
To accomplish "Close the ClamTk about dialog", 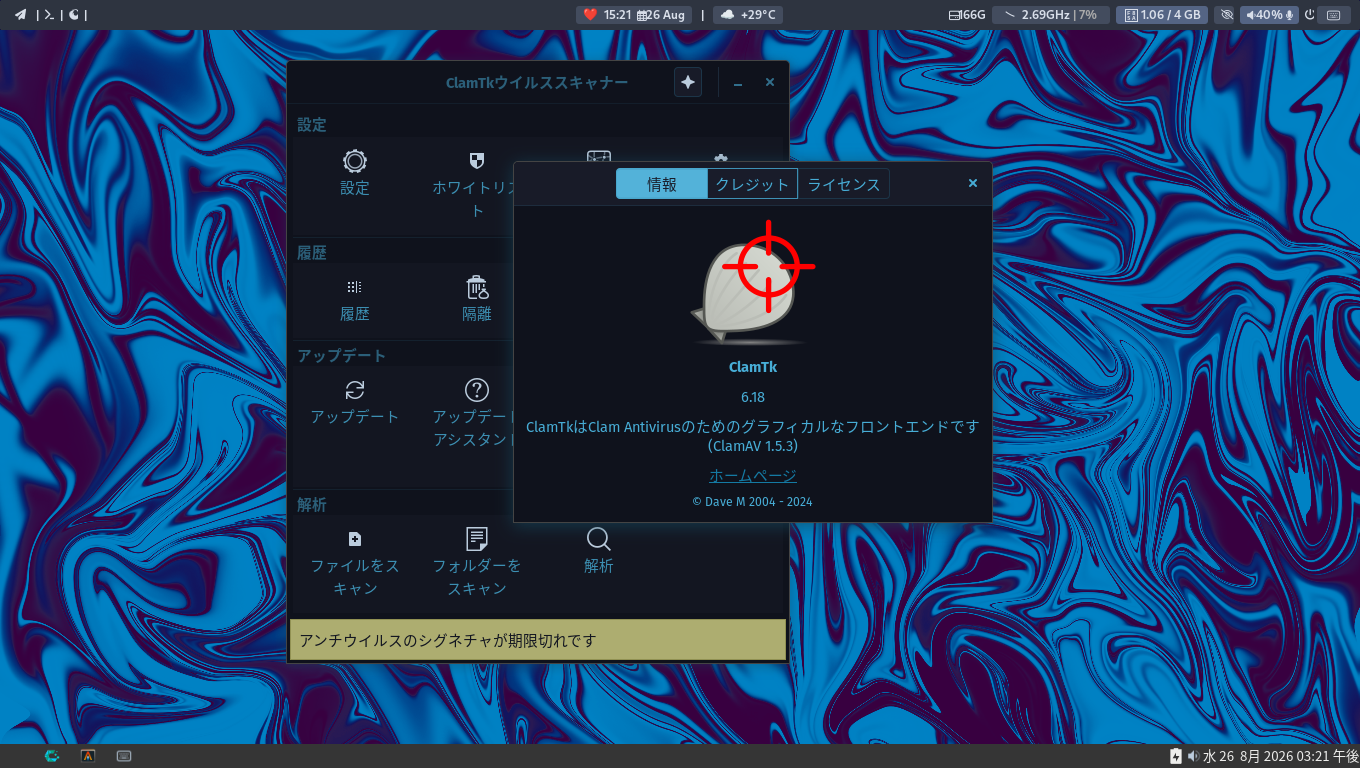I will (973, 183).
